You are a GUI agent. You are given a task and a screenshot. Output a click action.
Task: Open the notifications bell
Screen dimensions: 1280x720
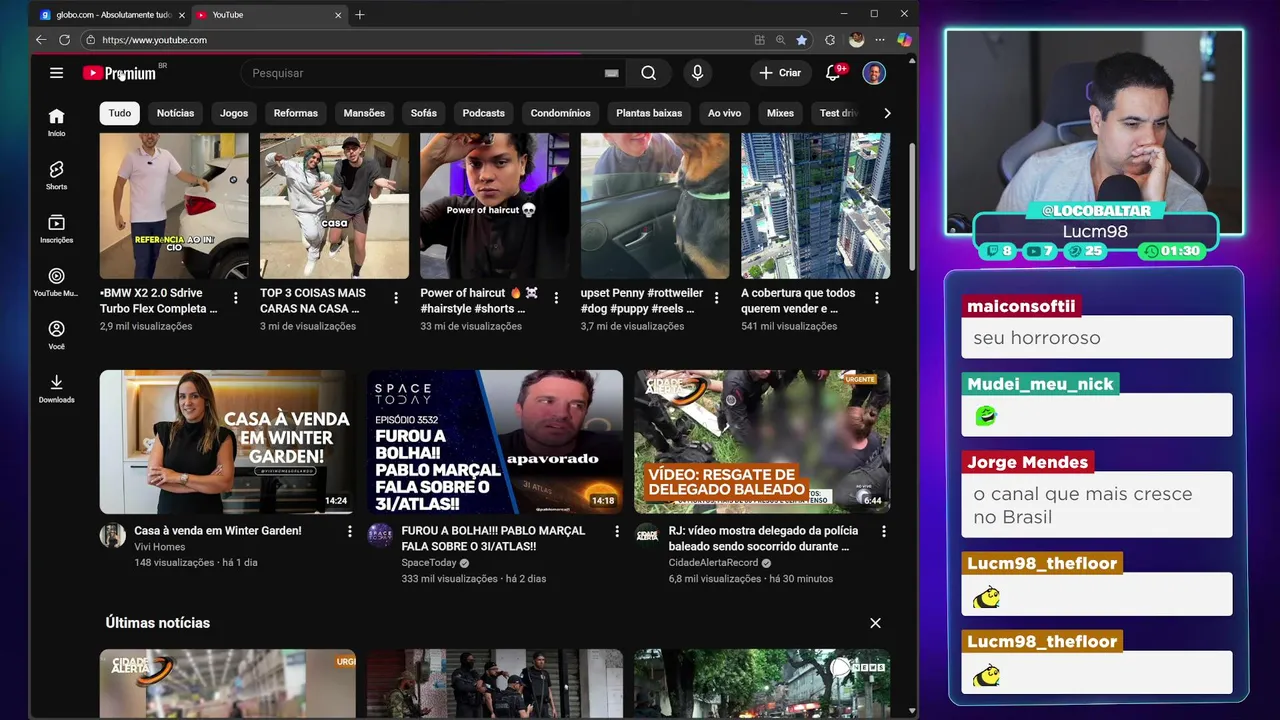[832, 73]
